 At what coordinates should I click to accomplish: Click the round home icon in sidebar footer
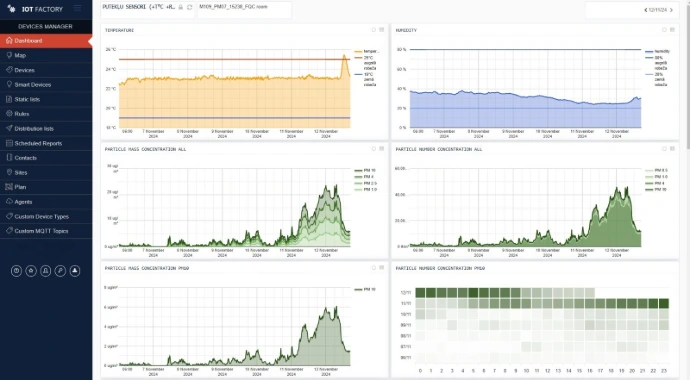(x=31, y=271)
